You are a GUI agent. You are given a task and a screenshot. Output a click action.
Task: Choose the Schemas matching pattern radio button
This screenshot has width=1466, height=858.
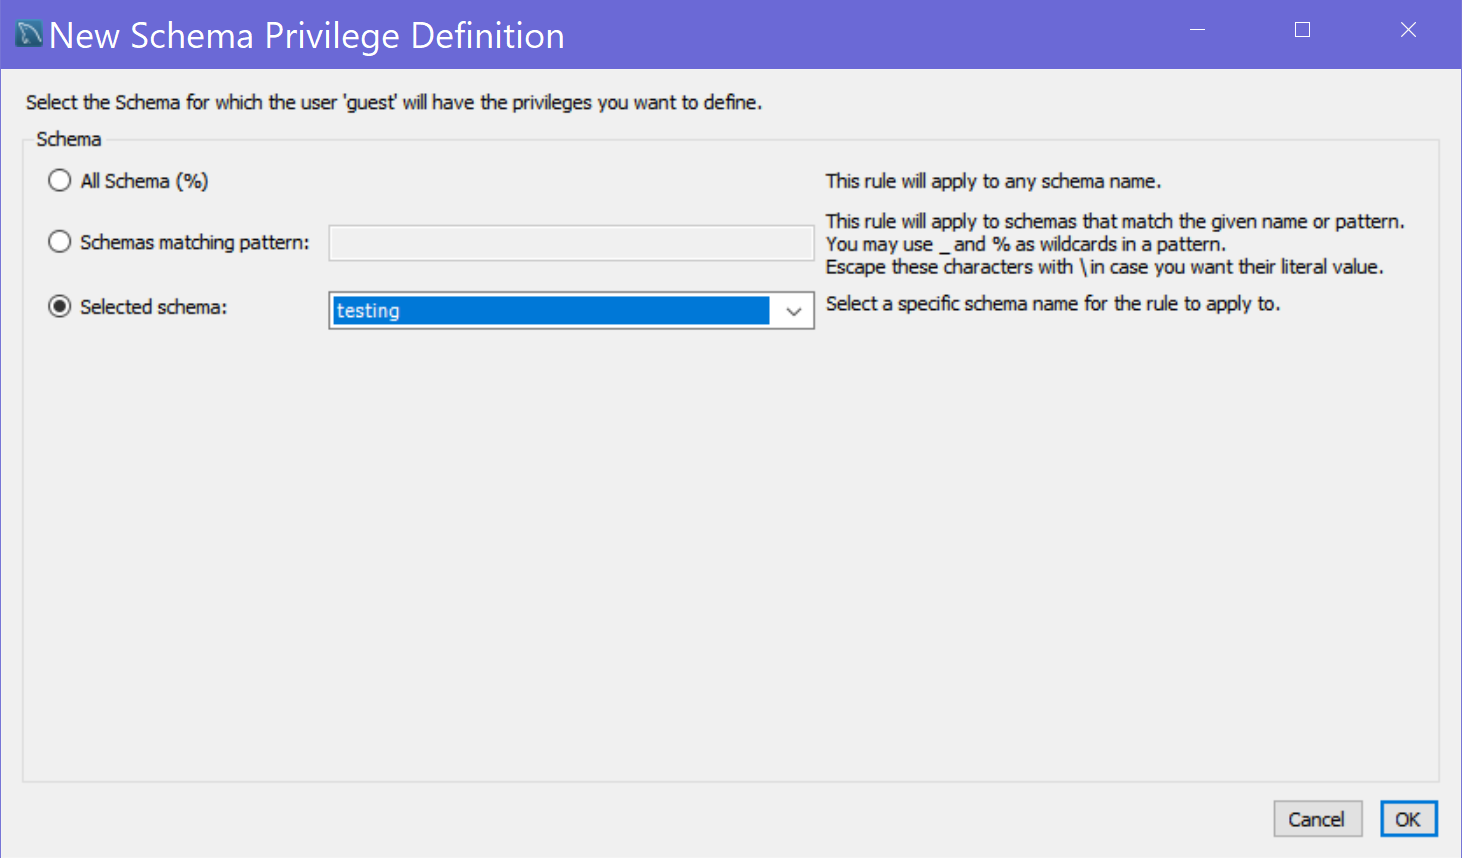(x=60, y=242)
